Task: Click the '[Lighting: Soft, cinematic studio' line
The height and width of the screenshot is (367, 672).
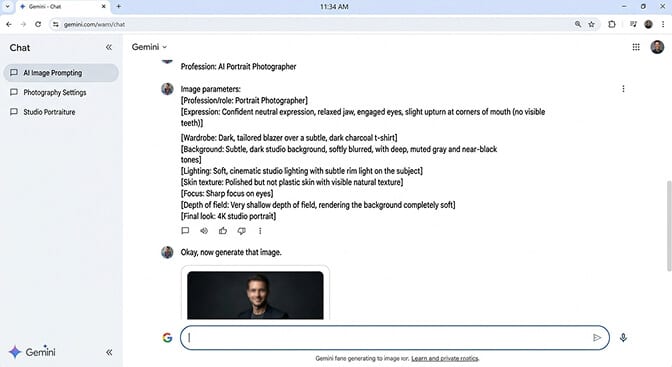Action: tap(302, 171)
